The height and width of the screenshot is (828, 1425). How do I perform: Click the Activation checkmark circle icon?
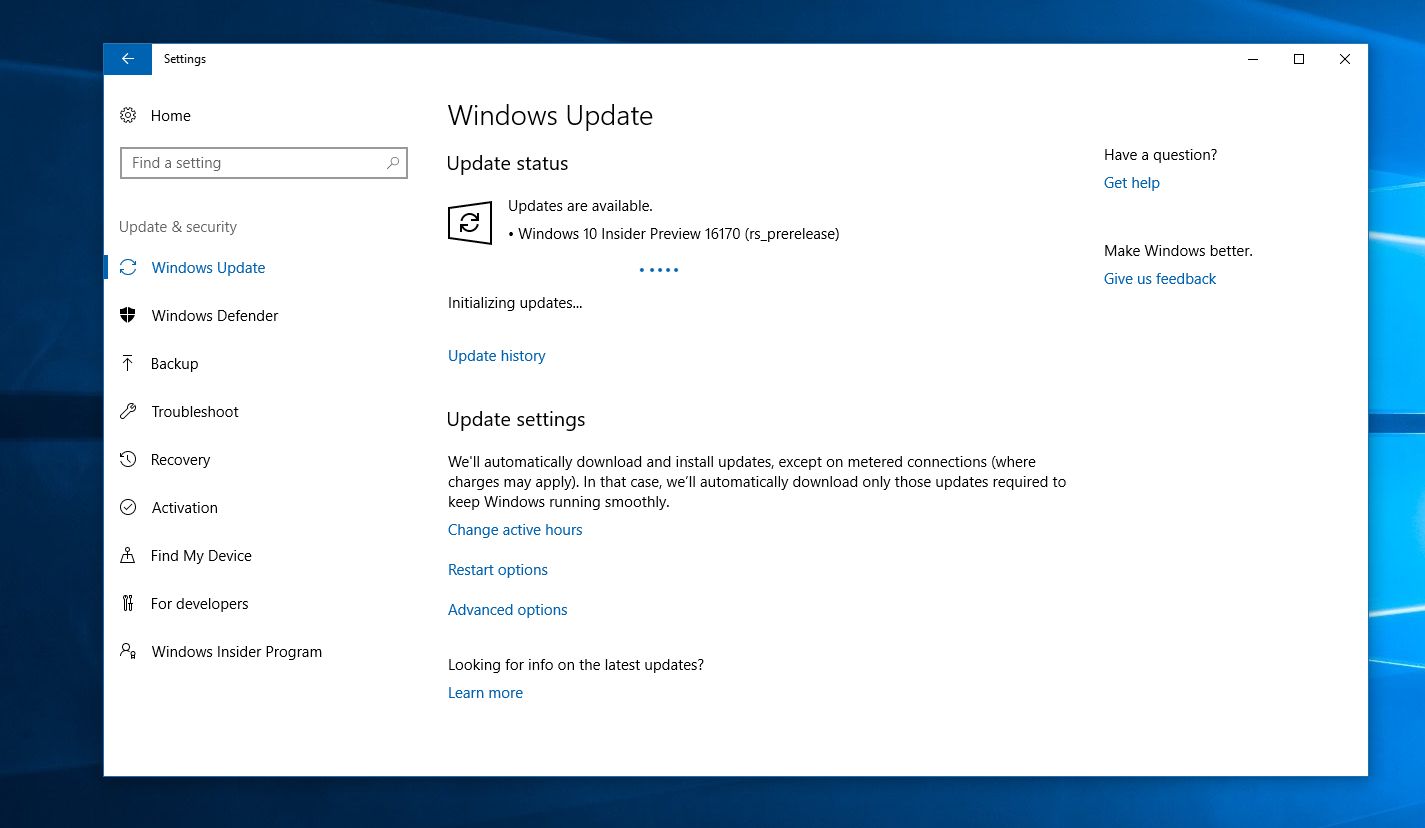click(x=128, y=508)
